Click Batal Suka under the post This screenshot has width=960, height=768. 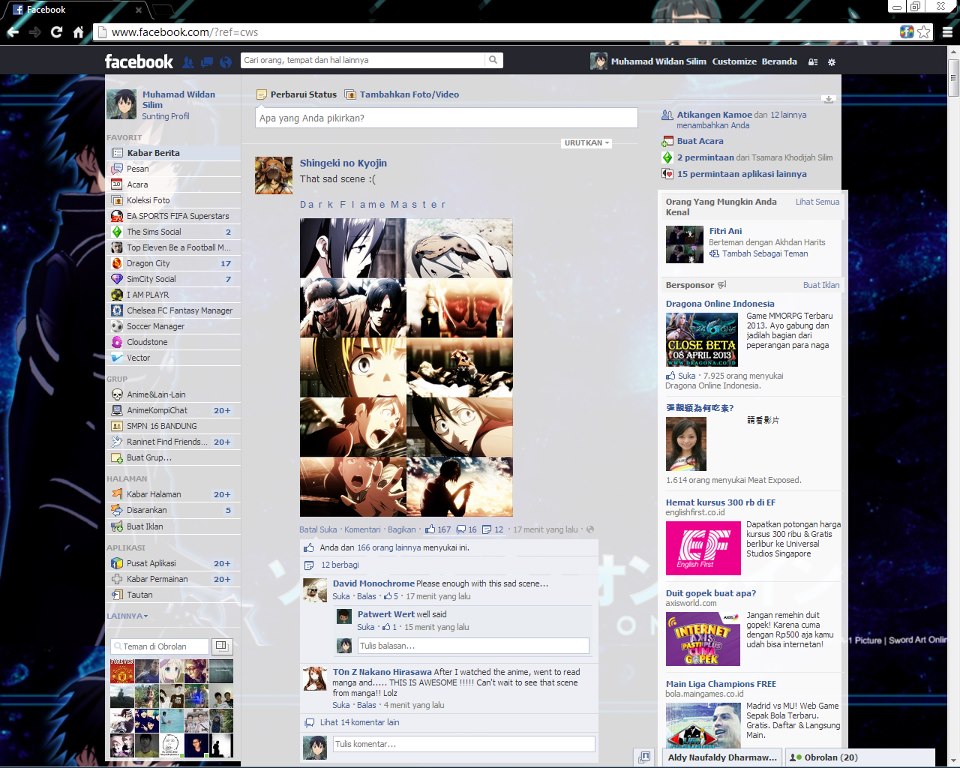pos(318,530)
